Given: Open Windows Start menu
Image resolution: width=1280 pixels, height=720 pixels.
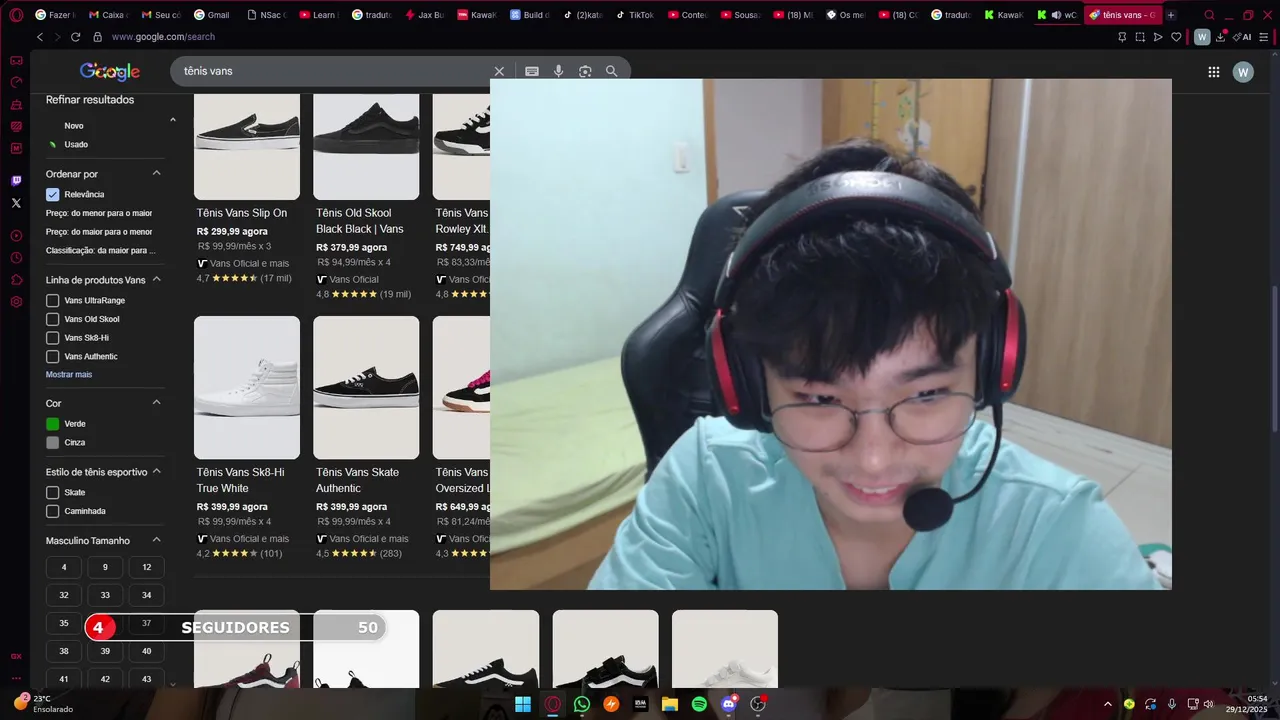Looking at the screenshot, I should 523,704.
